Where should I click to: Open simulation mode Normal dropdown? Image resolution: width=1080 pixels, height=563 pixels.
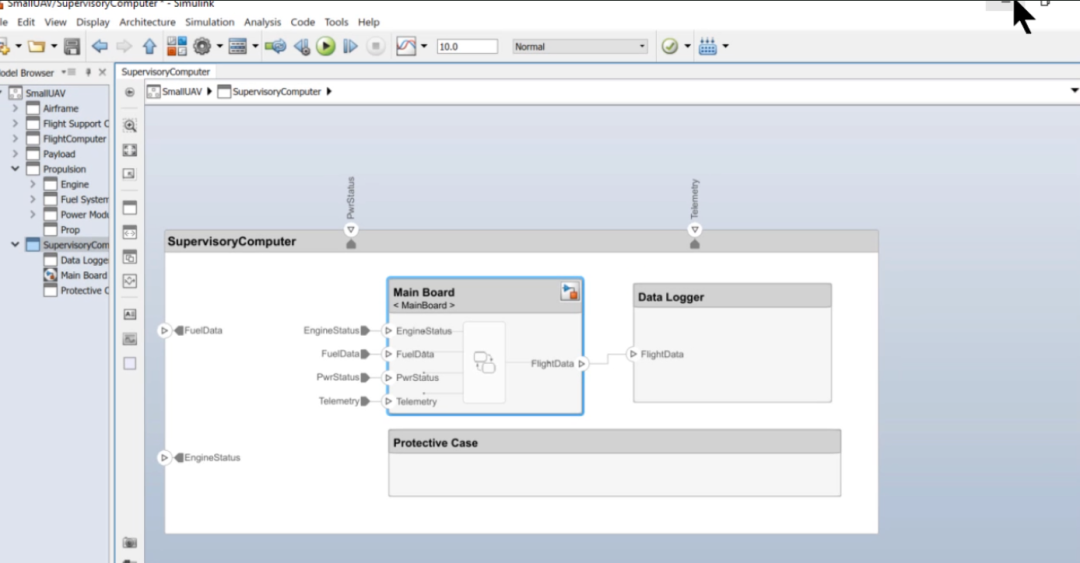click(x=580, y=46)
